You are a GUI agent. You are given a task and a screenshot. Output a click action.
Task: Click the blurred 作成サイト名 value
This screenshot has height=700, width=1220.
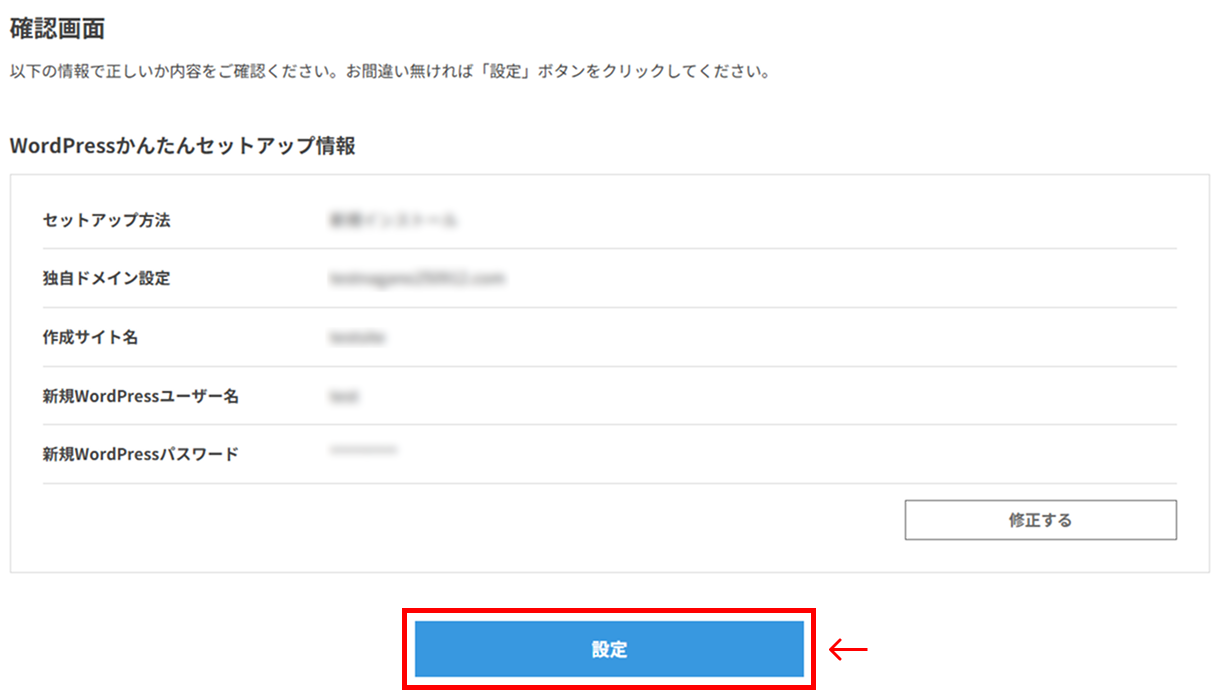pyautogui.click(x=356, y=338)
